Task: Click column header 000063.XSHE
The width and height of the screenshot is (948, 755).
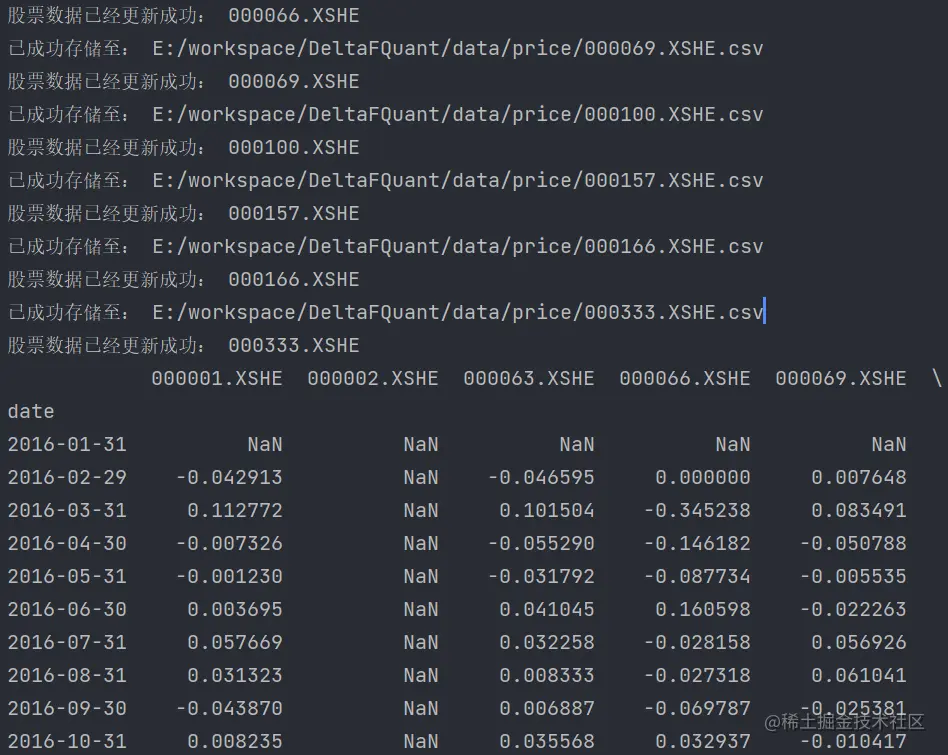Action: point(529,378)
